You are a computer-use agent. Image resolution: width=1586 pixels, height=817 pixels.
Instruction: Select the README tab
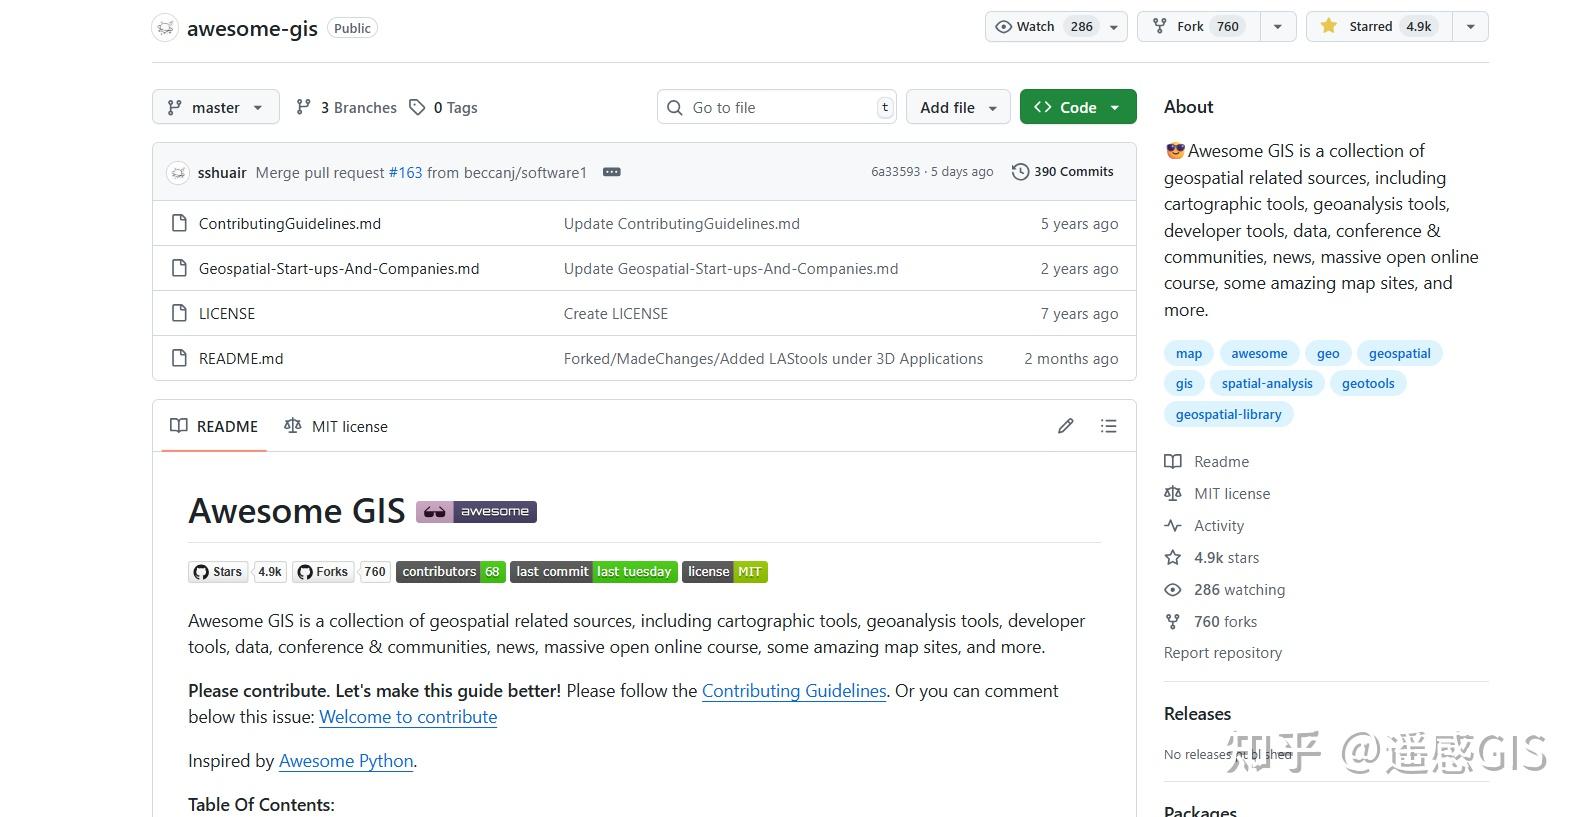(214, 427)
